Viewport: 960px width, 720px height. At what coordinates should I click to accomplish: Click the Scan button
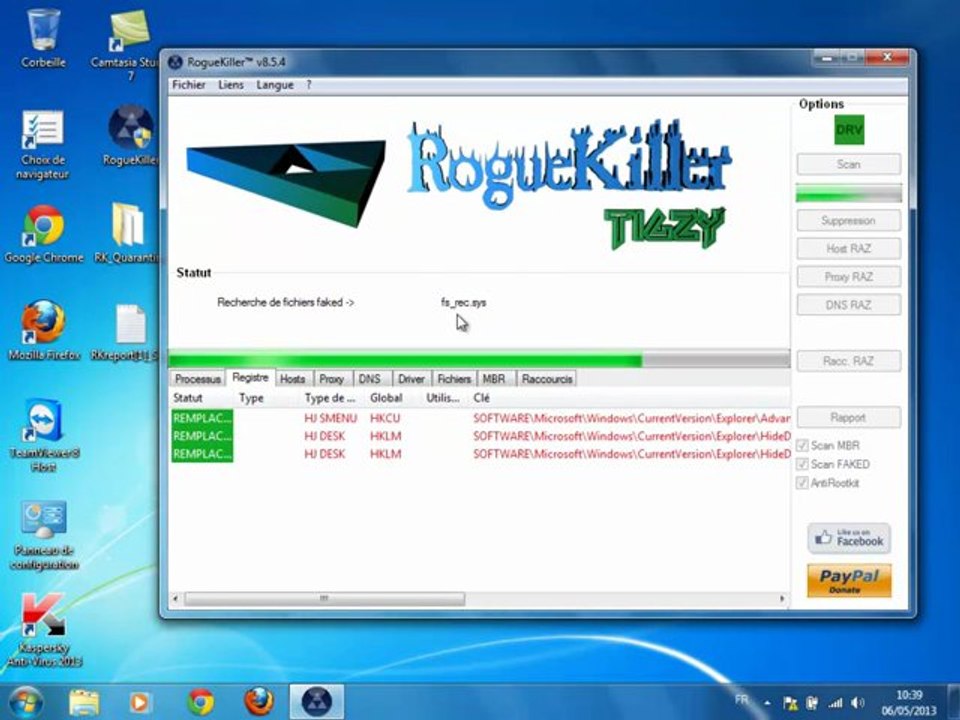pos(849,164)
